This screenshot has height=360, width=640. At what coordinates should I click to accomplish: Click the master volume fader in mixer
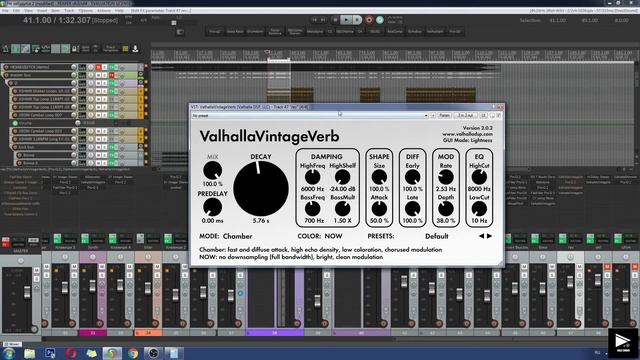(27, 292)
